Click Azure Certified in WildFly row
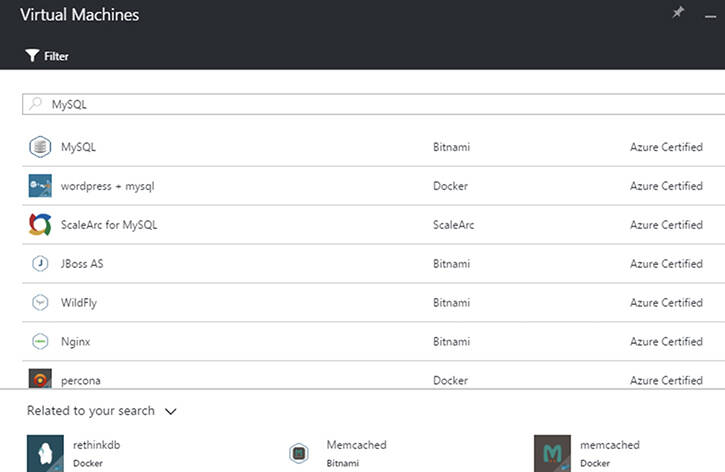 click(x=666, y=302)
